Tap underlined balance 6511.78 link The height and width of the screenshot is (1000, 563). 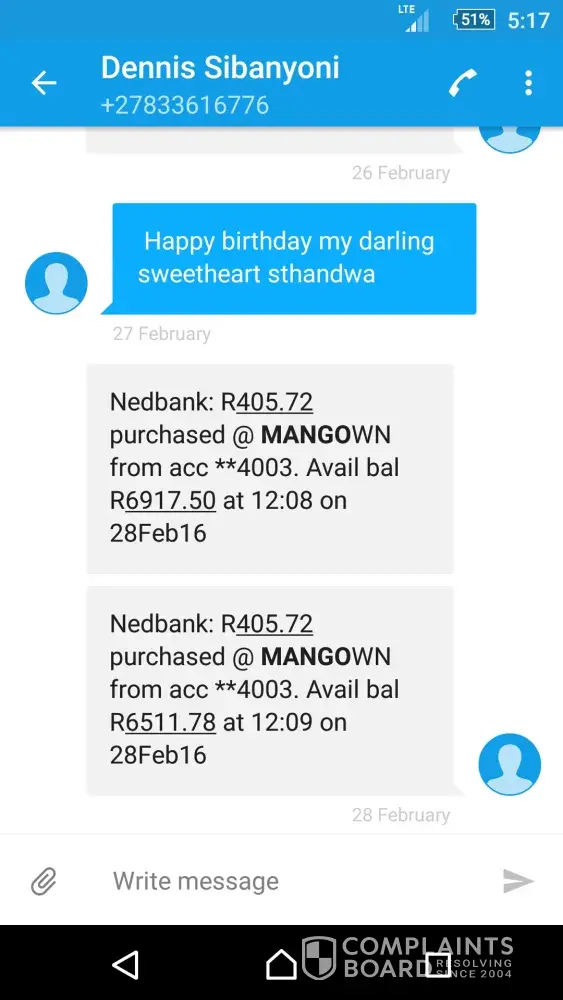(170, 723)
